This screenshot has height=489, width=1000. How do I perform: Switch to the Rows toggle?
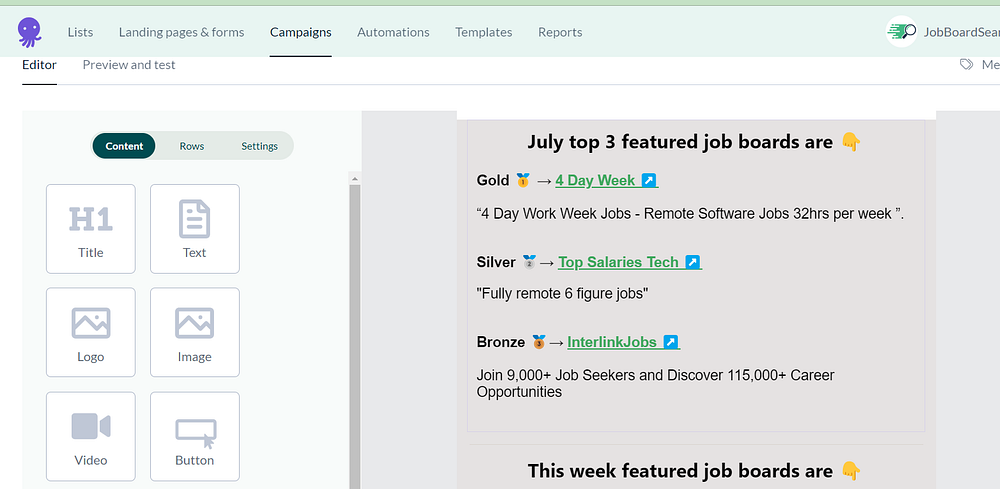click(192, 146)
